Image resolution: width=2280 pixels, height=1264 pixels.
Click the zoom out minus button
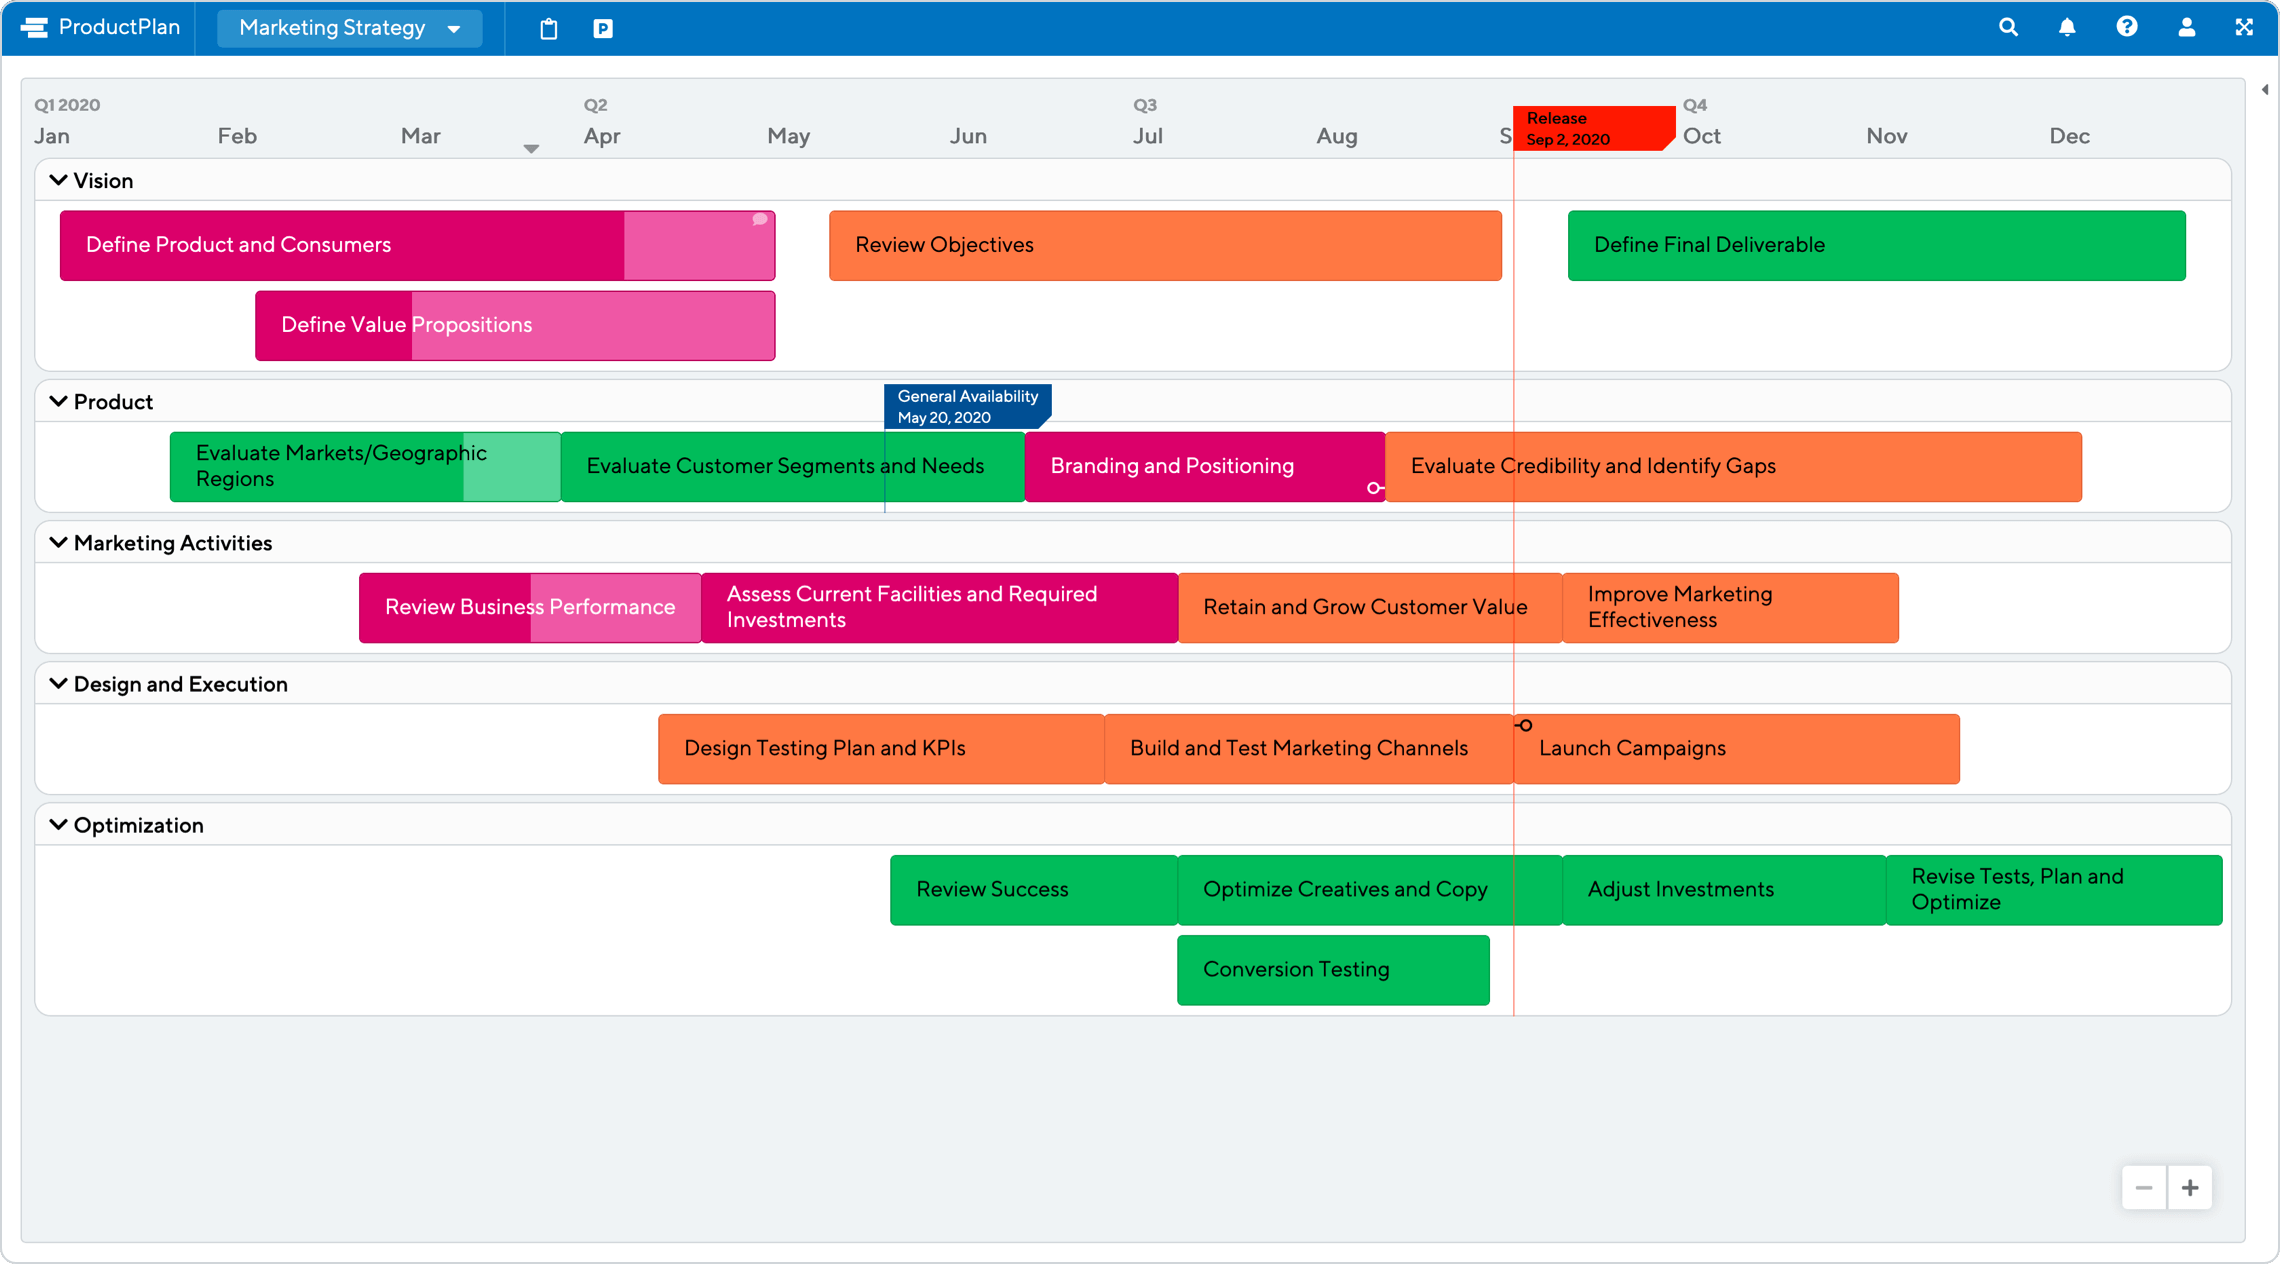coord(2145,1188)
